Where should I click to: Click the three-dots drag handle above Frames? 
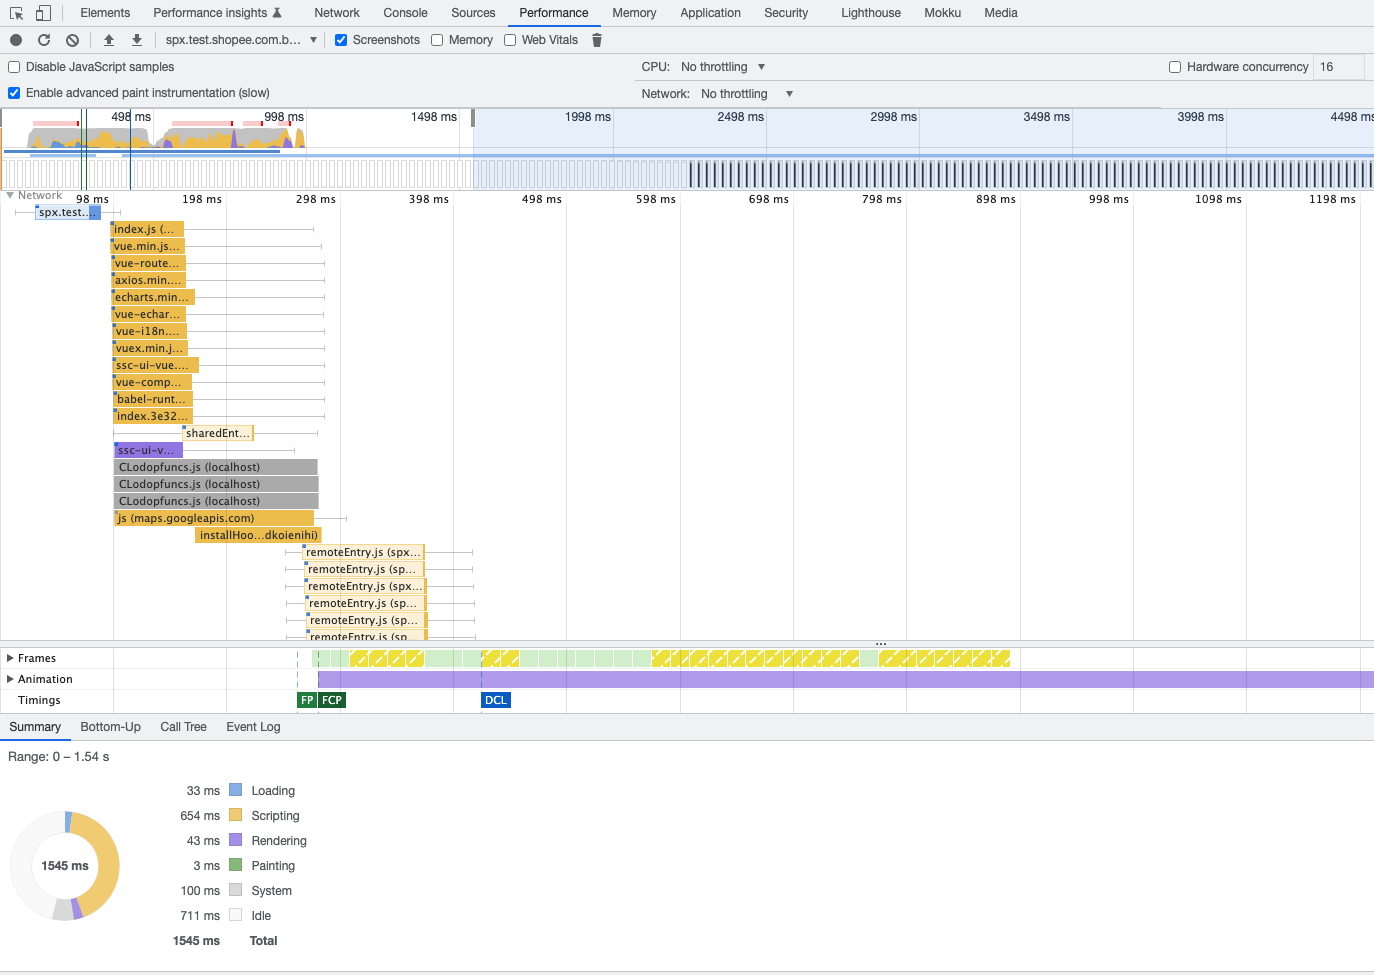(x=881, y=643)
